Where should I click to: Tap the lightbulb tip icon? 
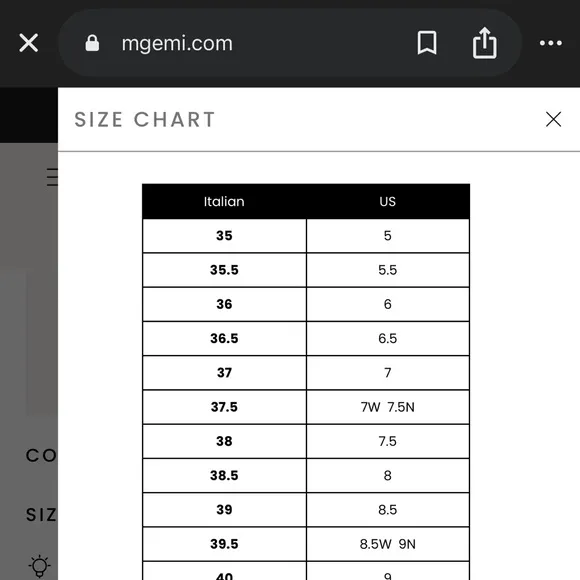[x=40, y=566]
